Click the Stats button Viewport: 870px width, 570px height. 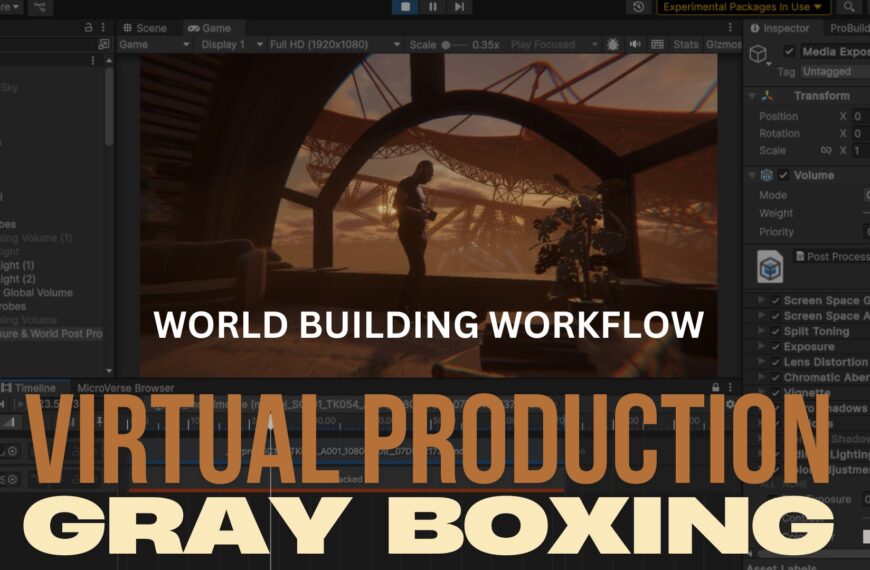click(x=686, y=45)
